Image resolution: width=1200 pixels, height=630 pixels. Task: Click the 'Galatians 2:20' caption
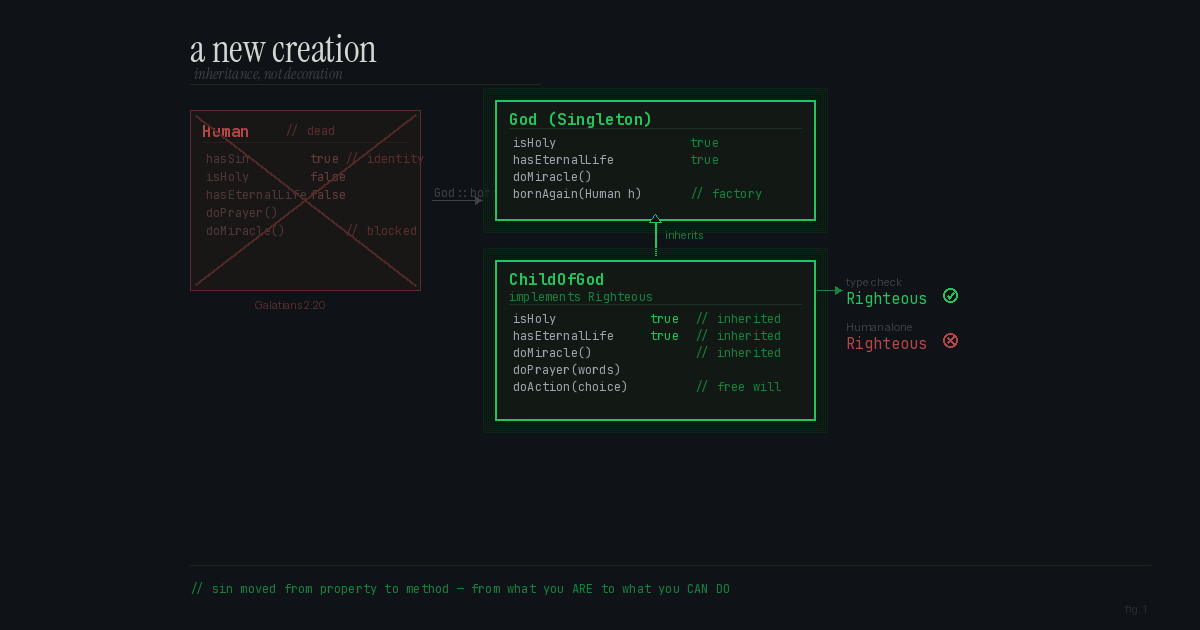click(290, 305)
